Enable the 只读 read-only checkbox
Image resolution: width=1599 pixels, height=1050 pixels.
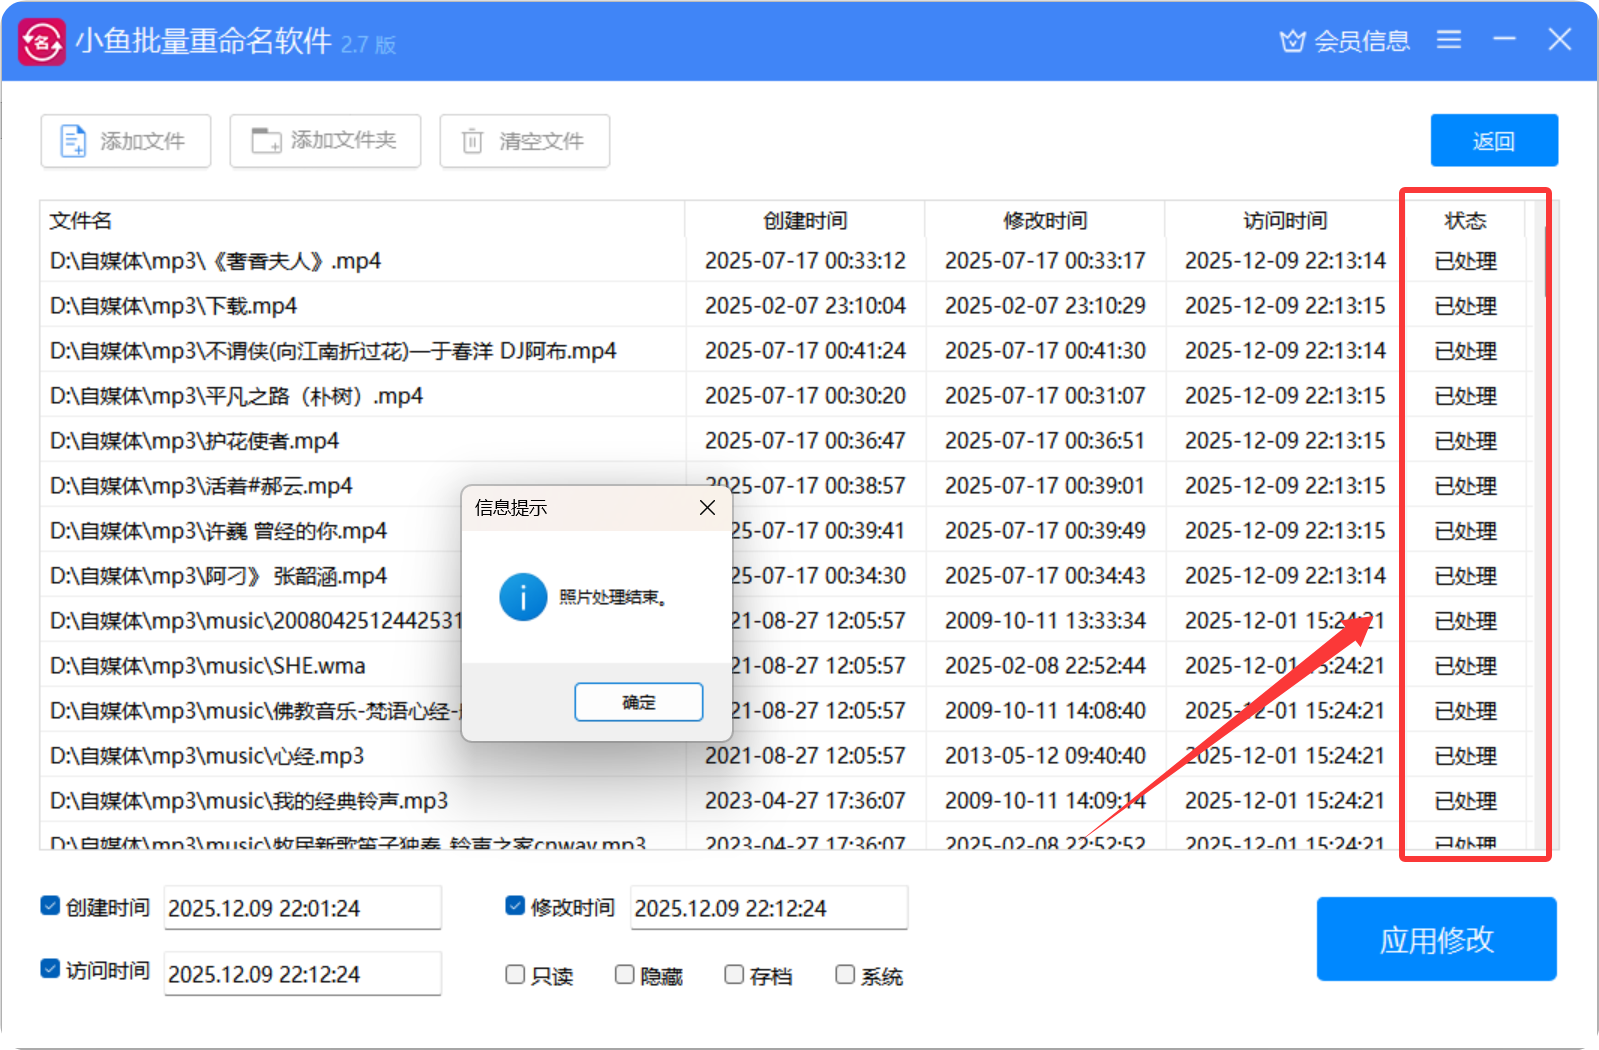(515, 975)
